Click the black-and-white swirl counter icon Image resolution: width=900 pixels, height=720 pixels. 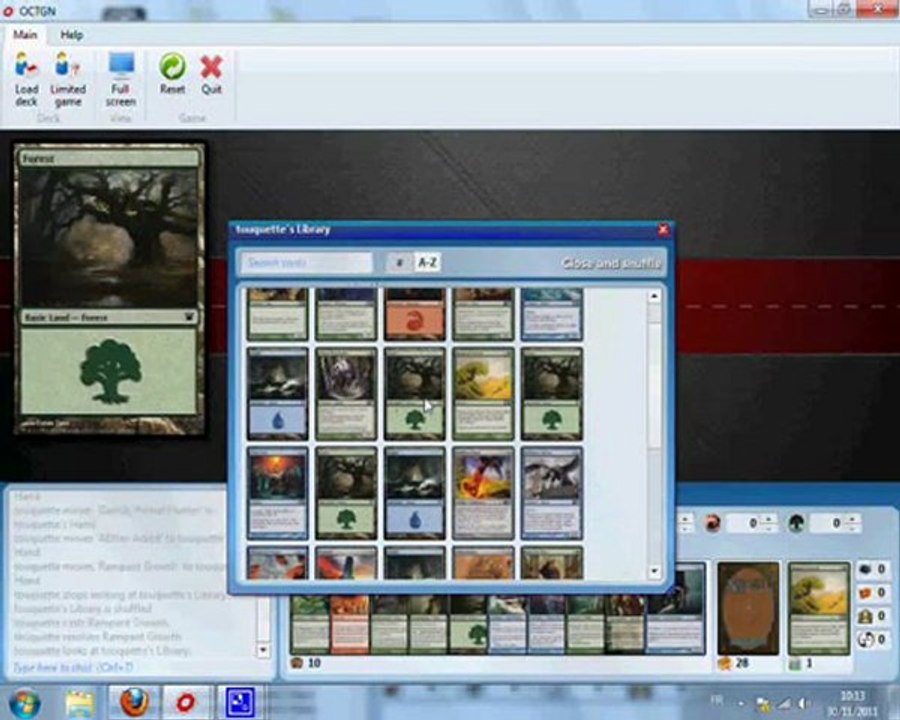(865, 639)
